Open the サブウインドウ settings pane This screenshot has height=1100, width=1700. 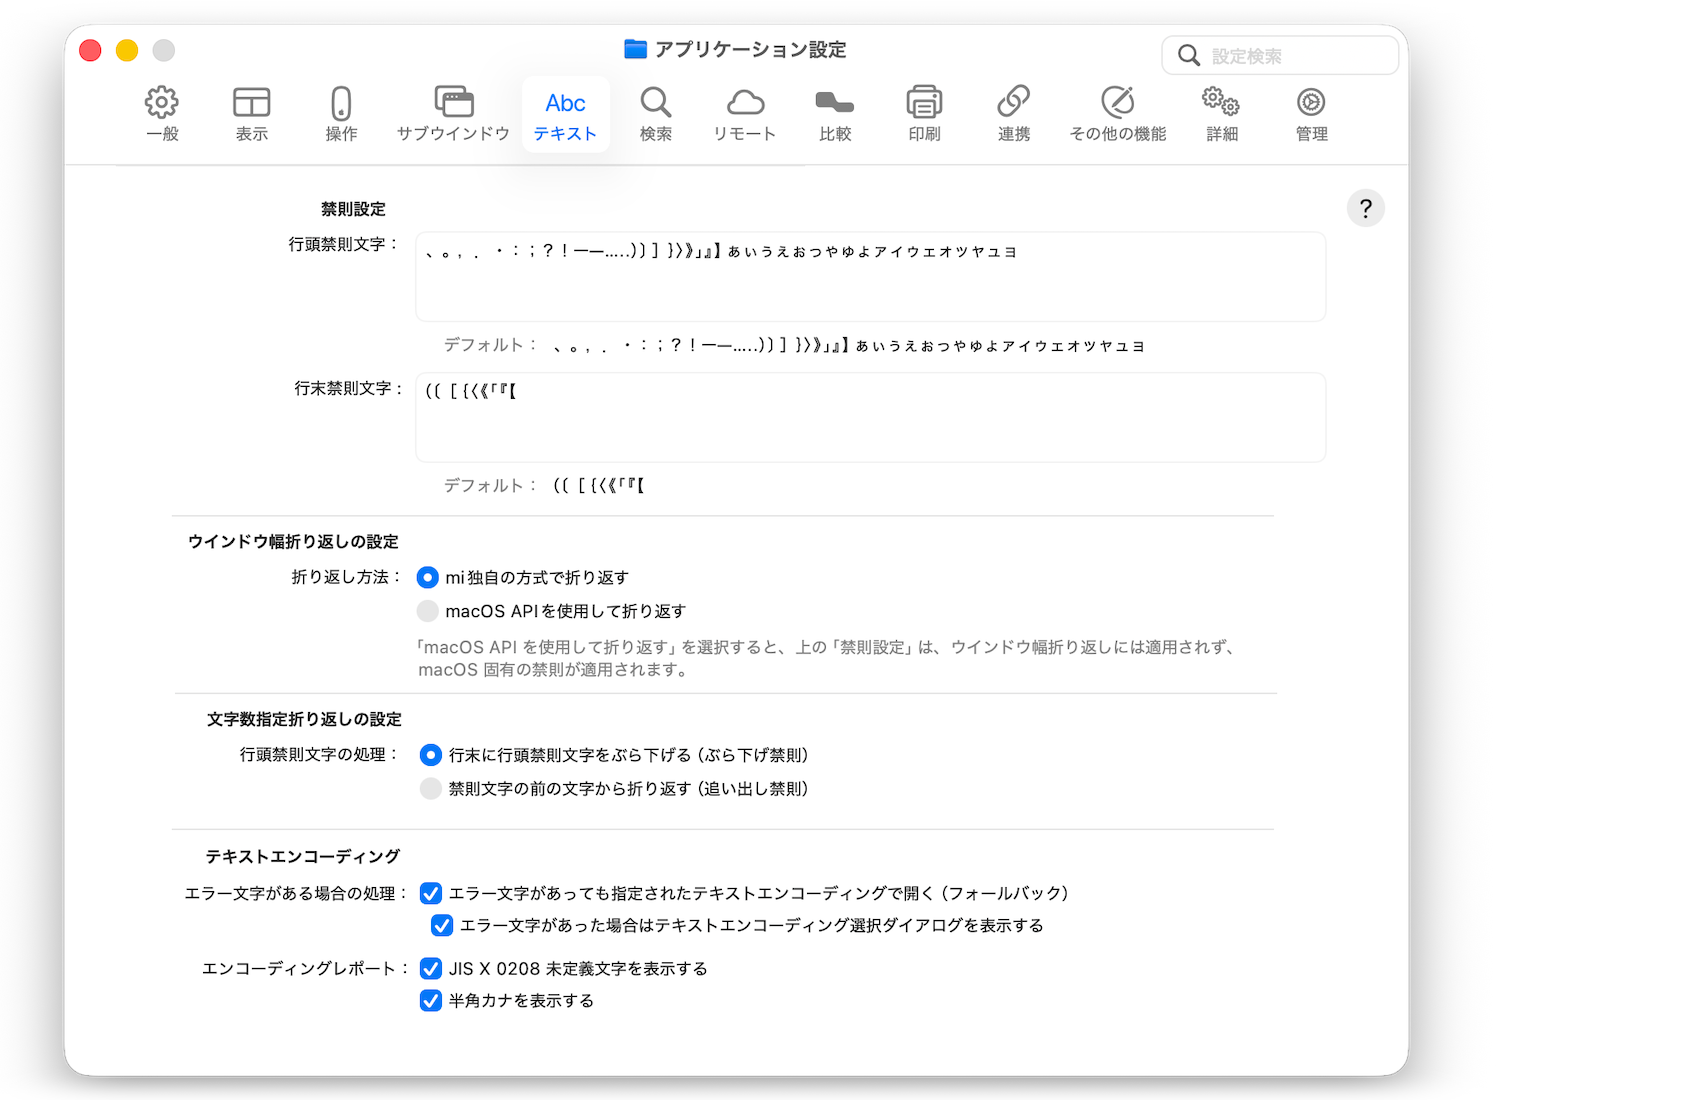[x=453, y=114]
